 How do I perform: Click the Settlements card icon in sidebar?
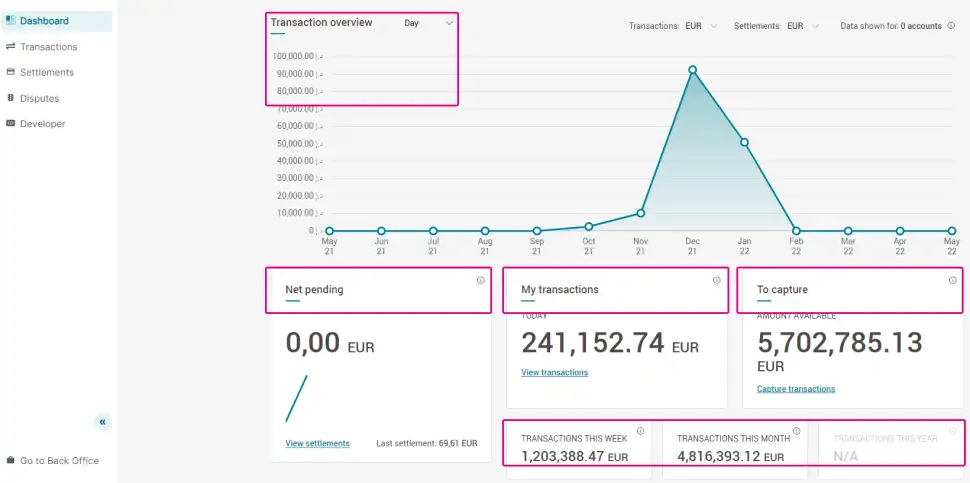(x=10, y=72)
